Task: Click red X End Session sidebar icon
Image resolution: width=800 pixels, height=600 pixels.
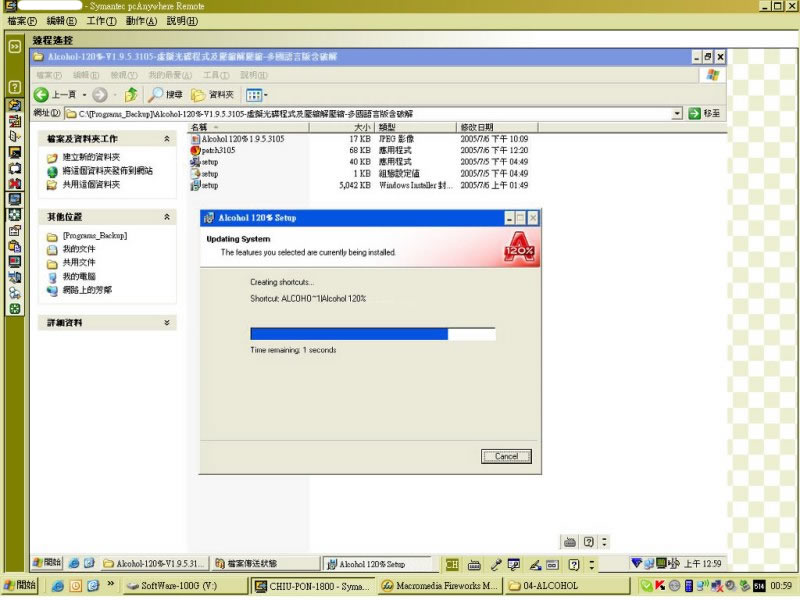Action: [x=14, y=184]
